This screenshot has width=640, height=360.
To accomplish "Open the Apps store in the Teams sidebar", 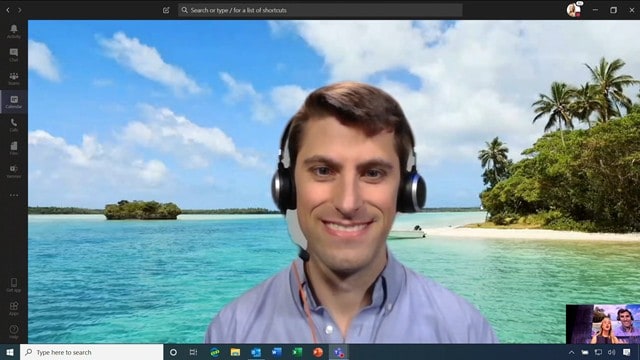I will [13, 309].
